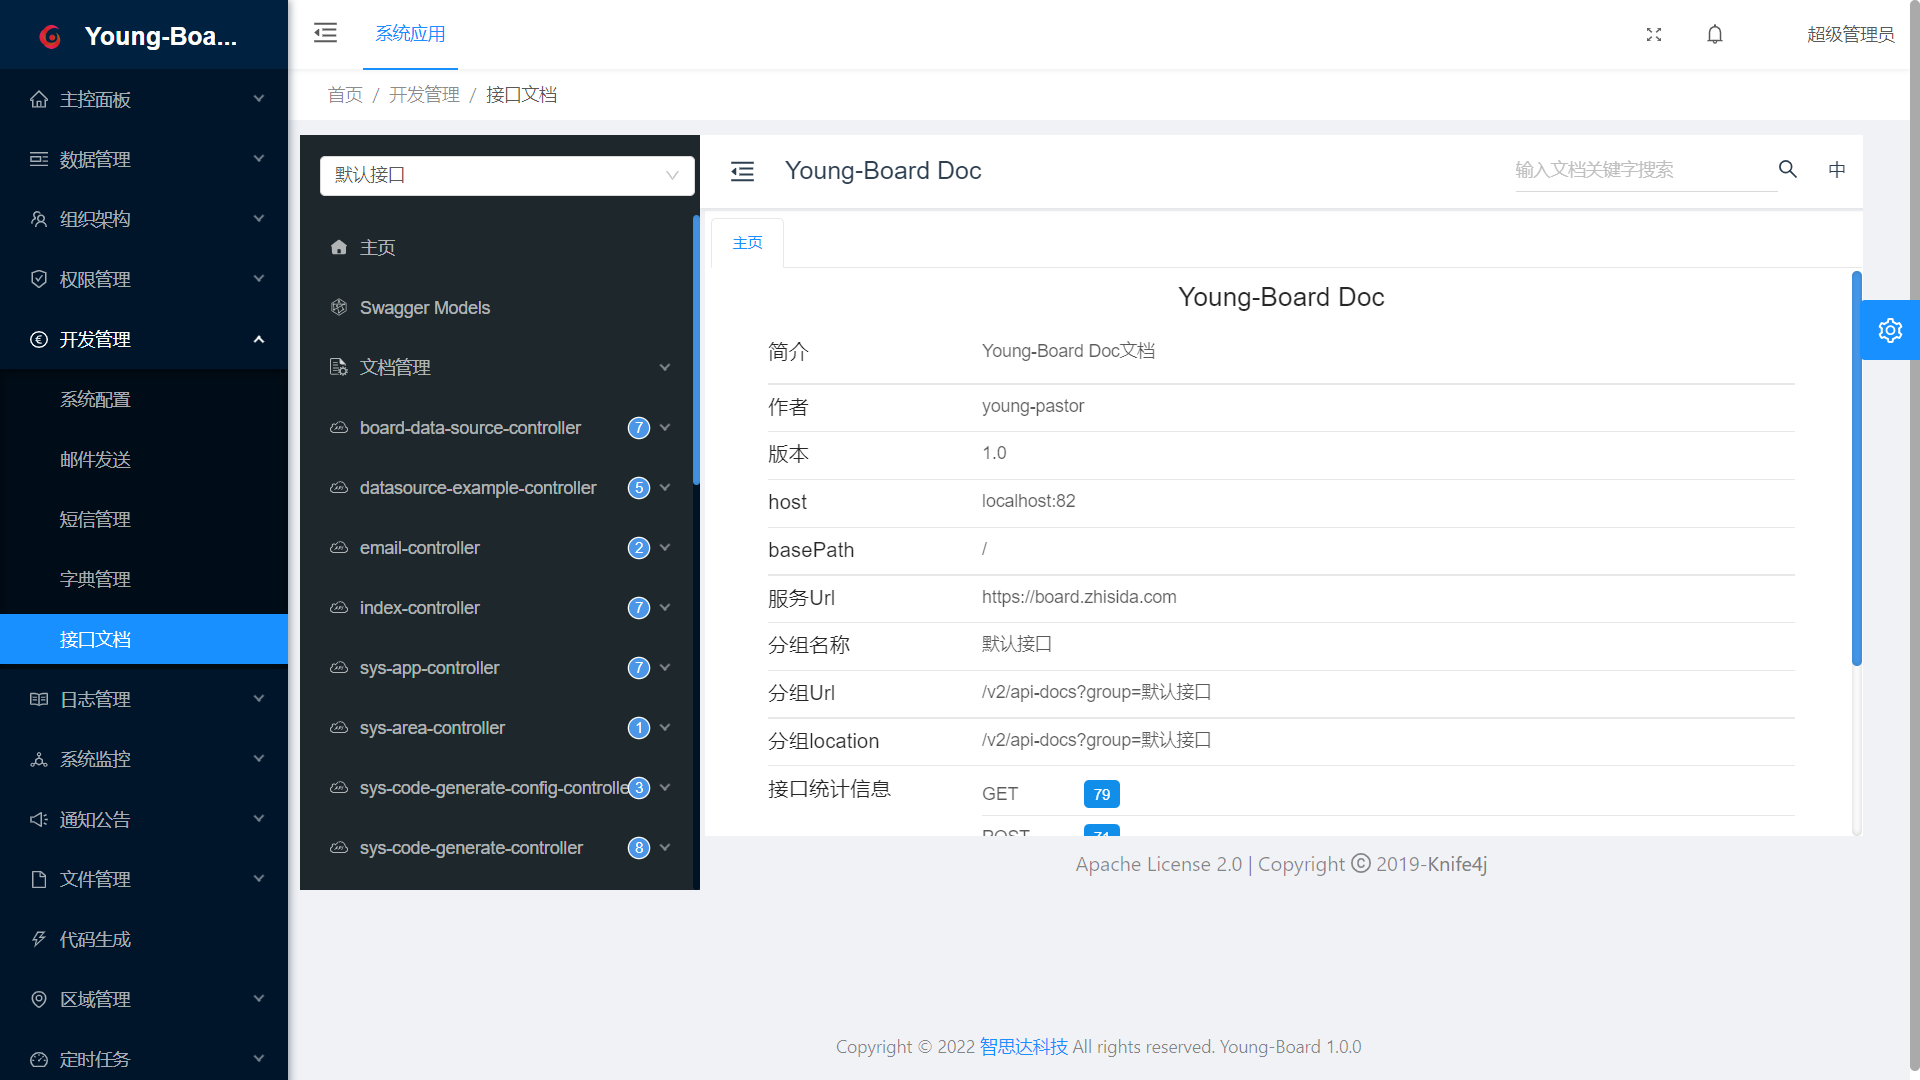Click the document search magnifier icon

click(x=1788, y=169)
